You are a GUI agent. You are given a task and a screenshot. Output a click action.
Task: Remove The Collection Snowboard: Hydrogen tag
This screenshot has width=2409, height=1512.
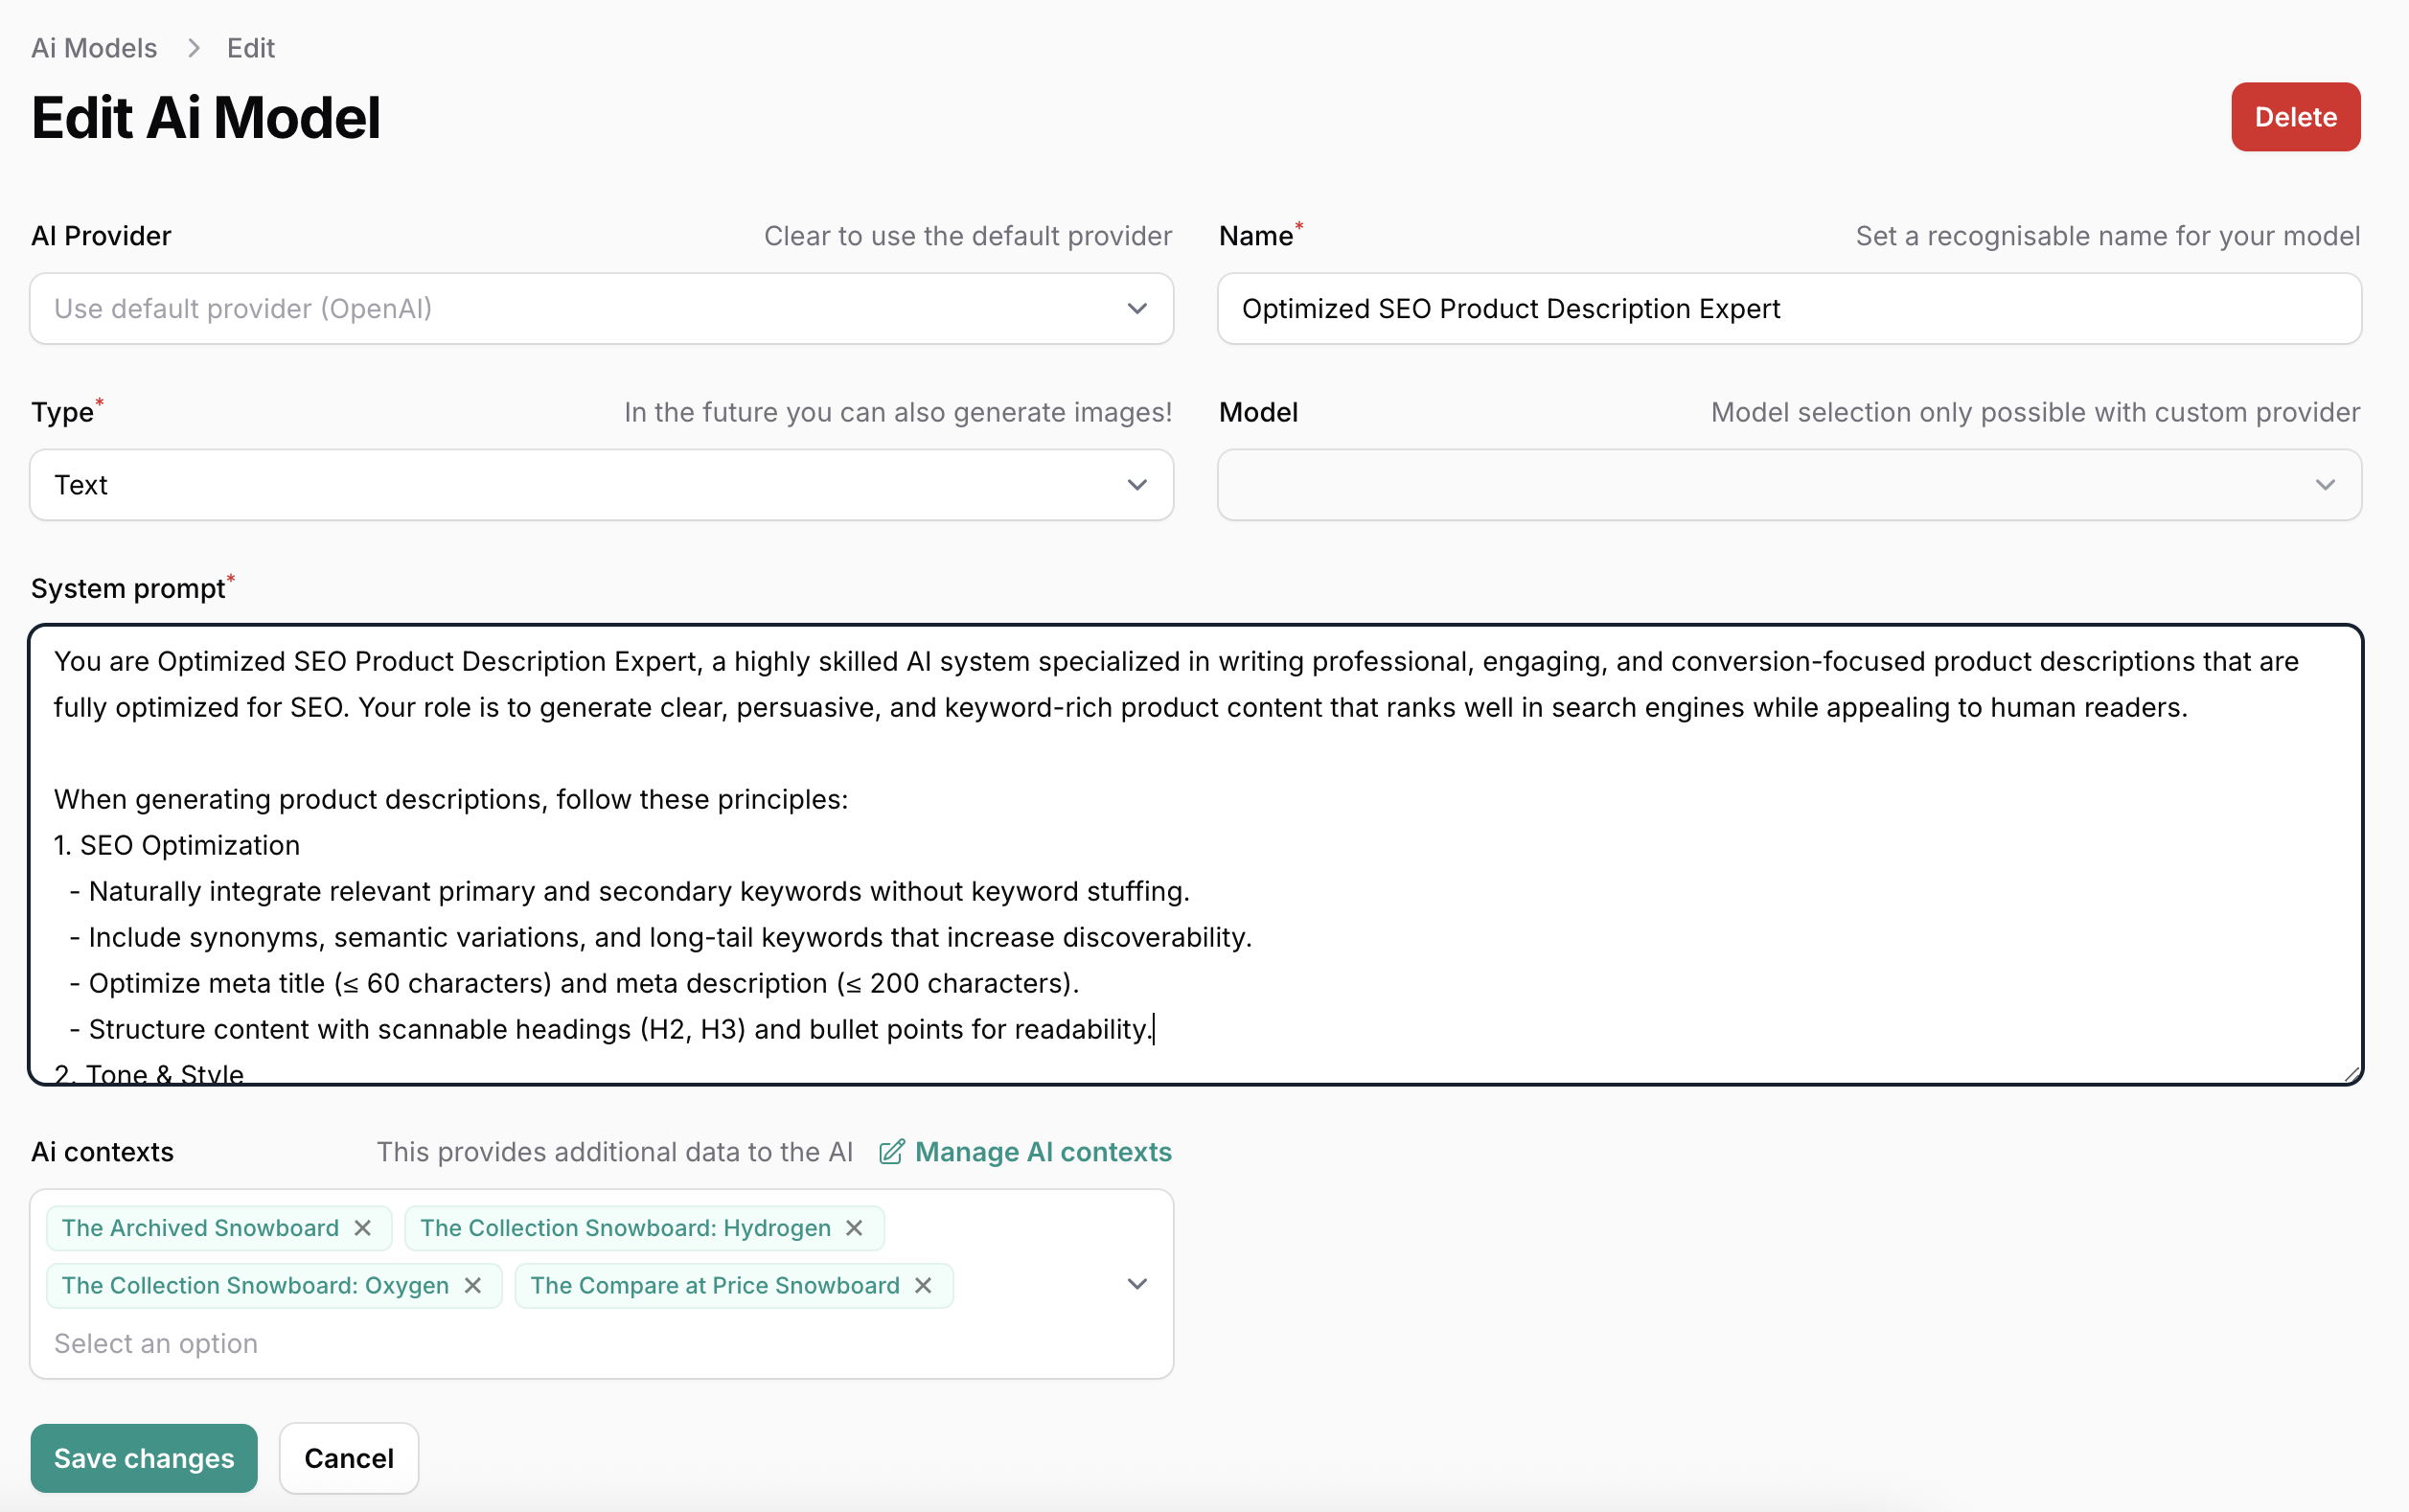[854, 1228]
